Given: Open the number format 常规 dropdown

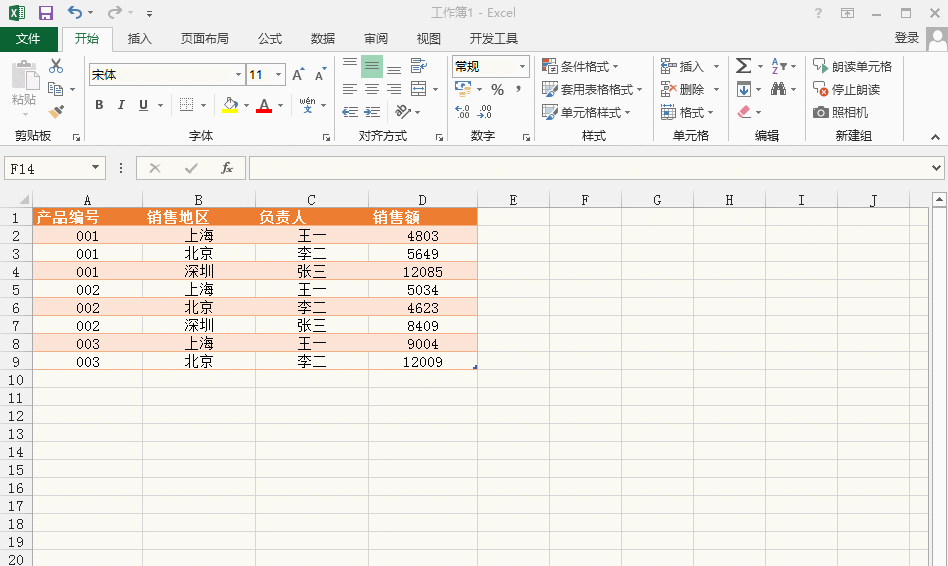Looking at the screenshot, I should tap(522, 66).
